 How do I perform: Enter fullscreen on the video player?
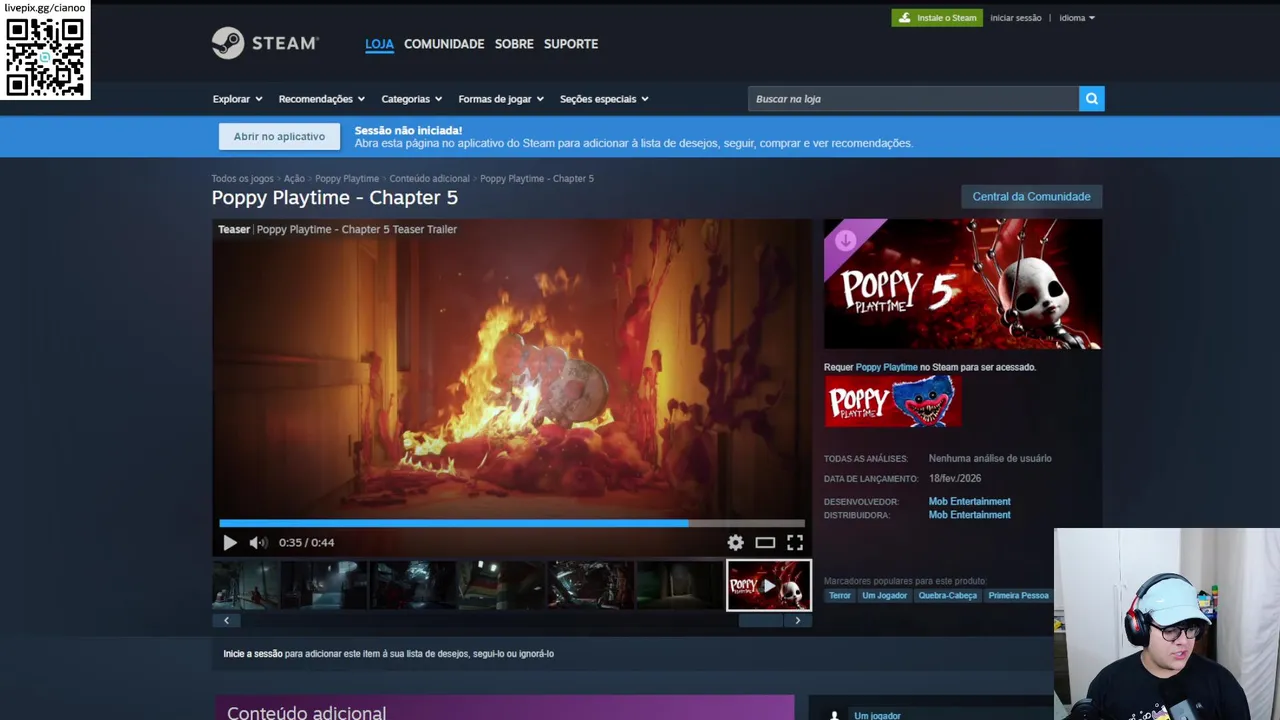pyautogui.click(x=795, y=543)
